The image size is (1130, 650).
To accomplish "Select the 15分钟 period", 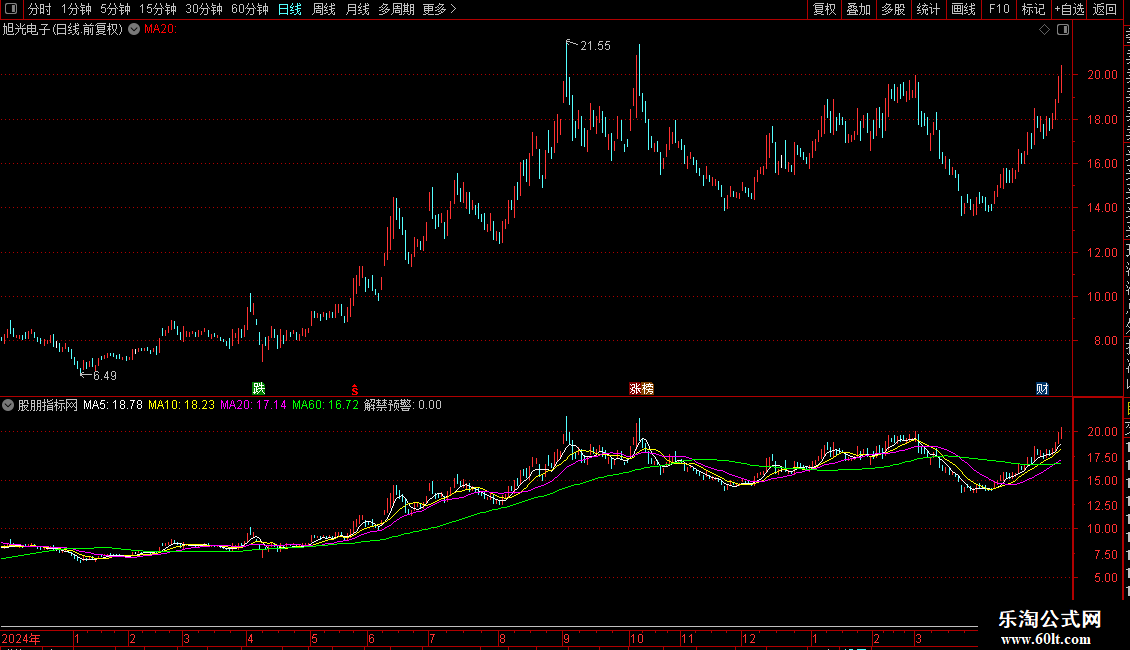I will [x=158, y=9].
